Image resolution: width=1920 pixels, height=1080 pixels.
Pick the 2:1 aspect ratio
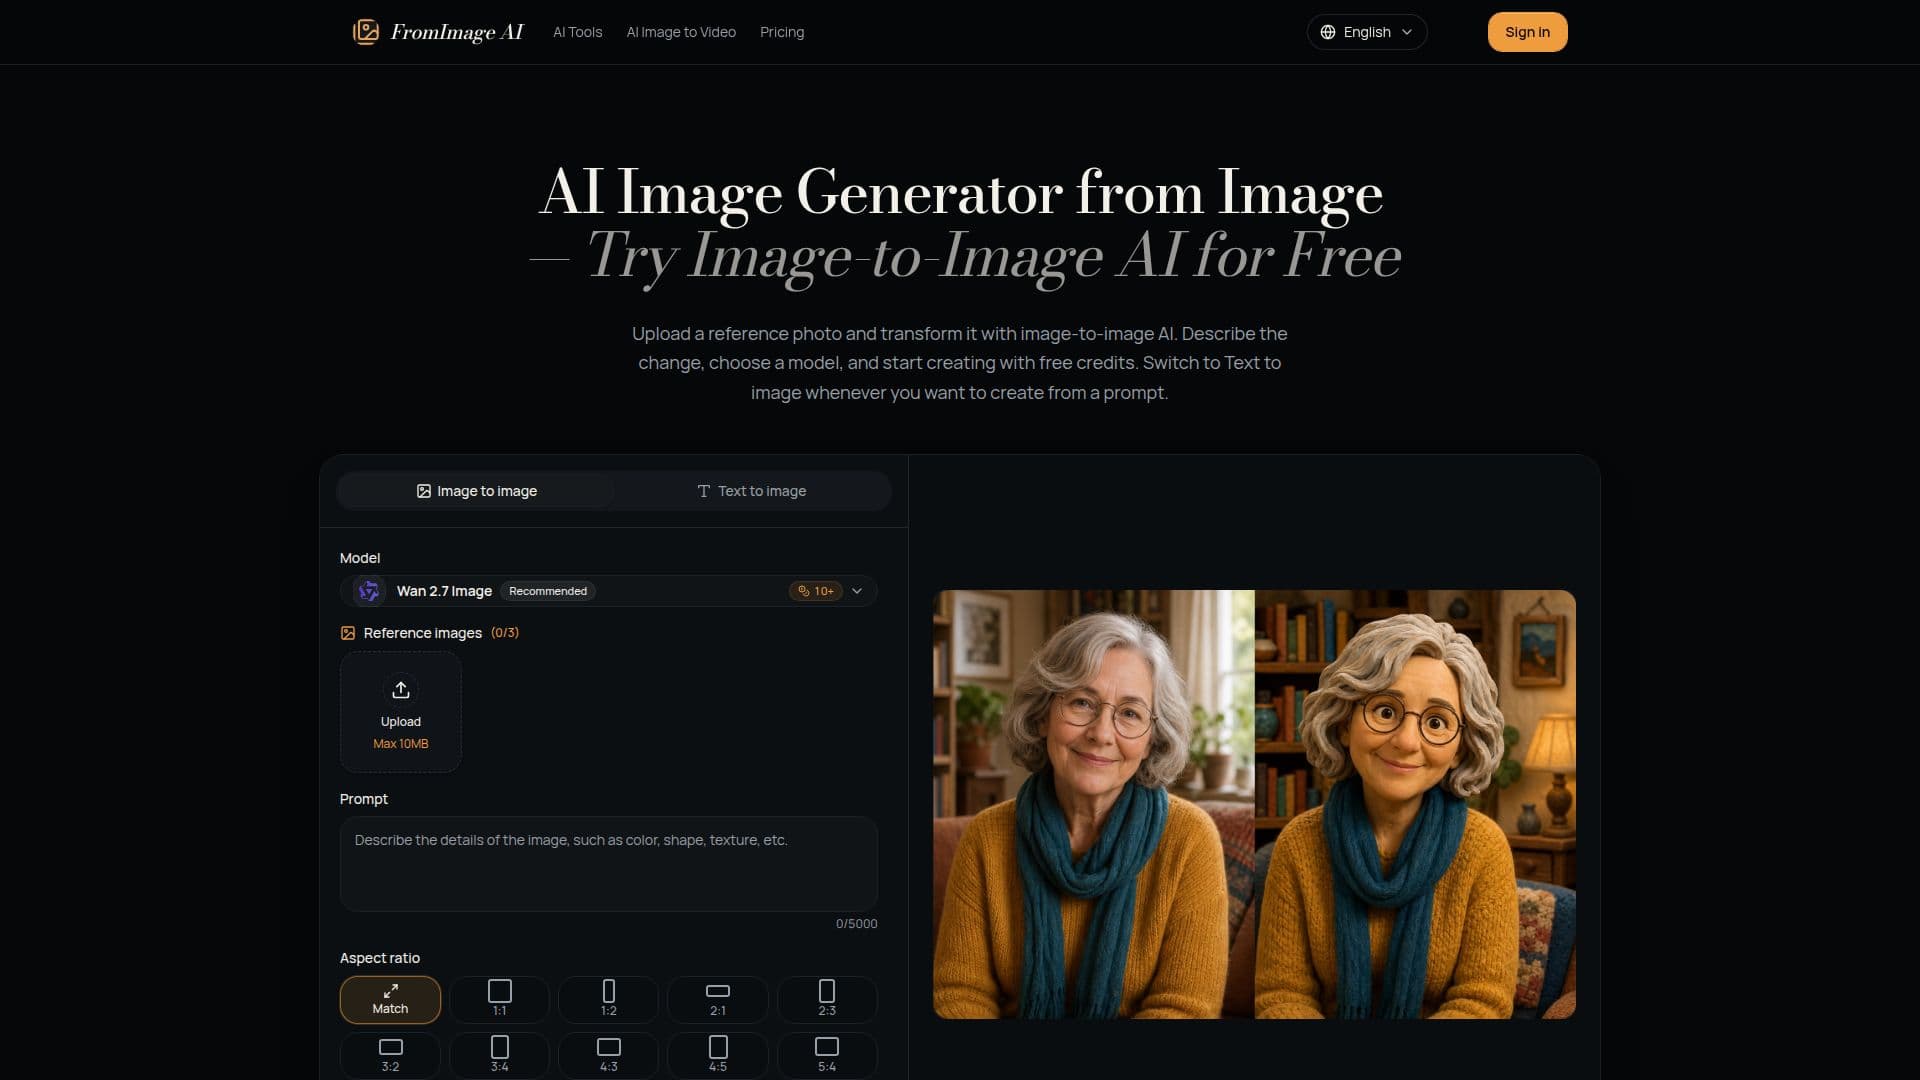718,1000
